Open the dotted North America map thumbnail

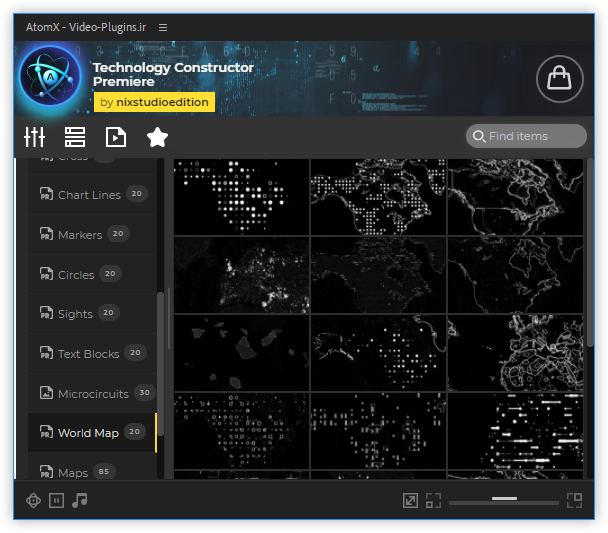click(x=378, y=197)
